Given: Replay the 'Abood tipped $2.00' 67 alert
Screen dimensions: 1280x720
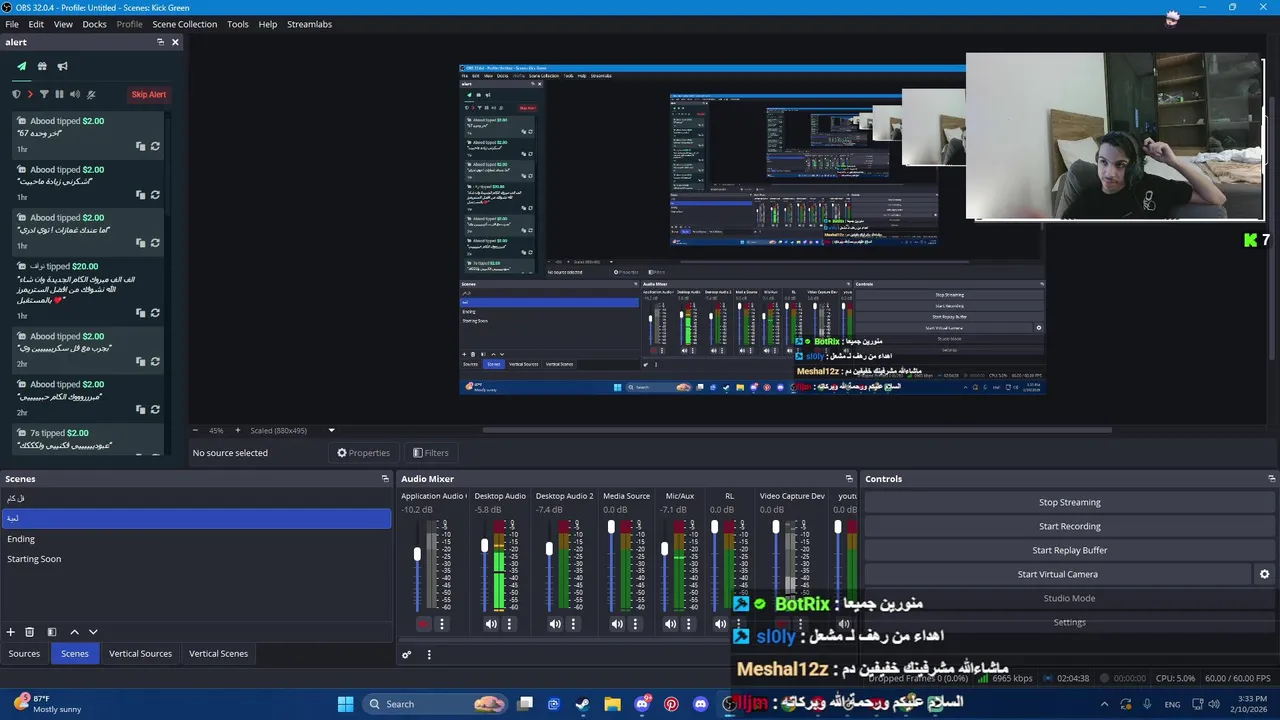Looking at the screenshot, I should tap(155, 146).
